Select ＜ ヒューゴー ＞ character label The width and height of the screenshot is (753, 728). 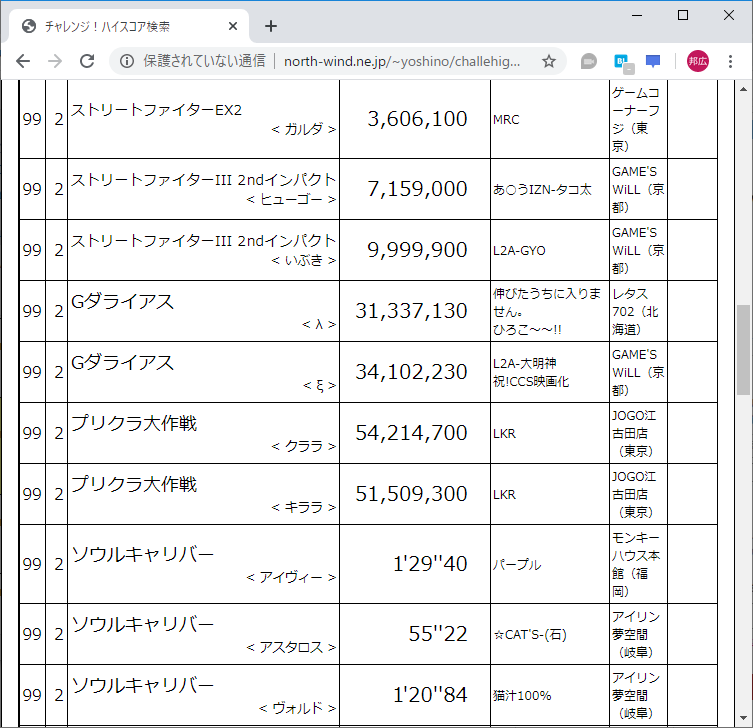point(291,199)
